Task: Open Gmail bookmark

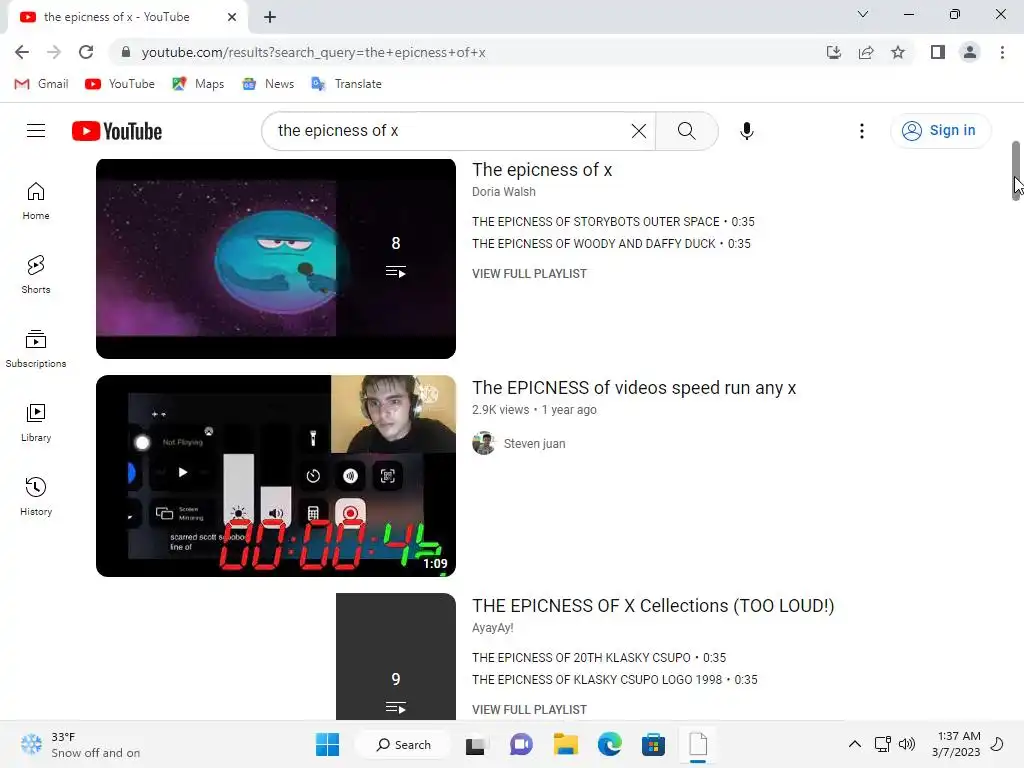Action: pos(41,84)
